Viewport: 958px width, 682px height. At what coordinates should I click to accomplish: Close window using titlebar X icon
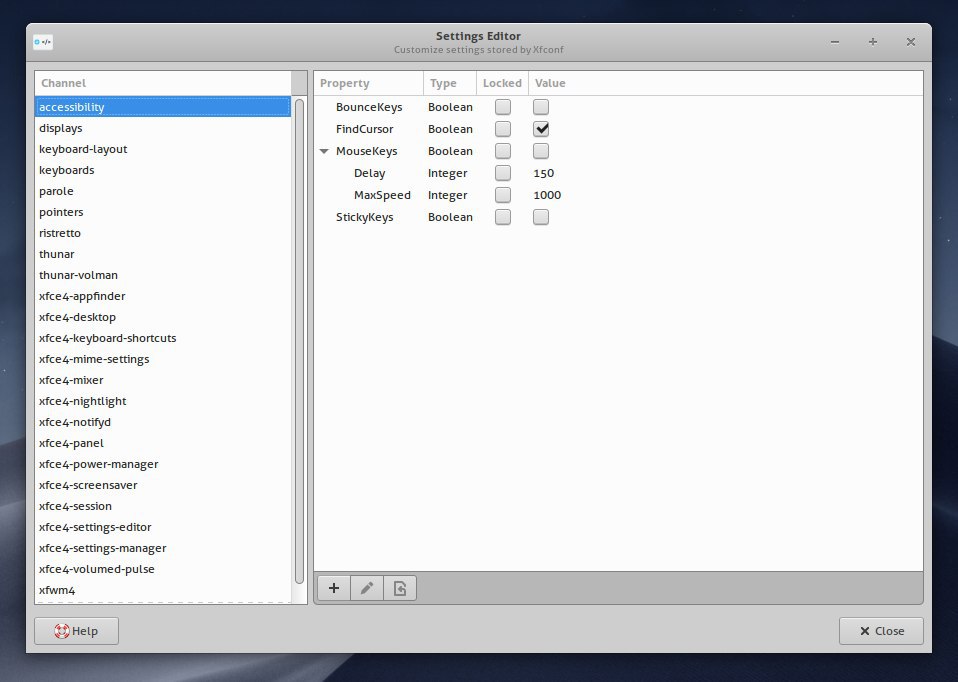tap(910, 42)
